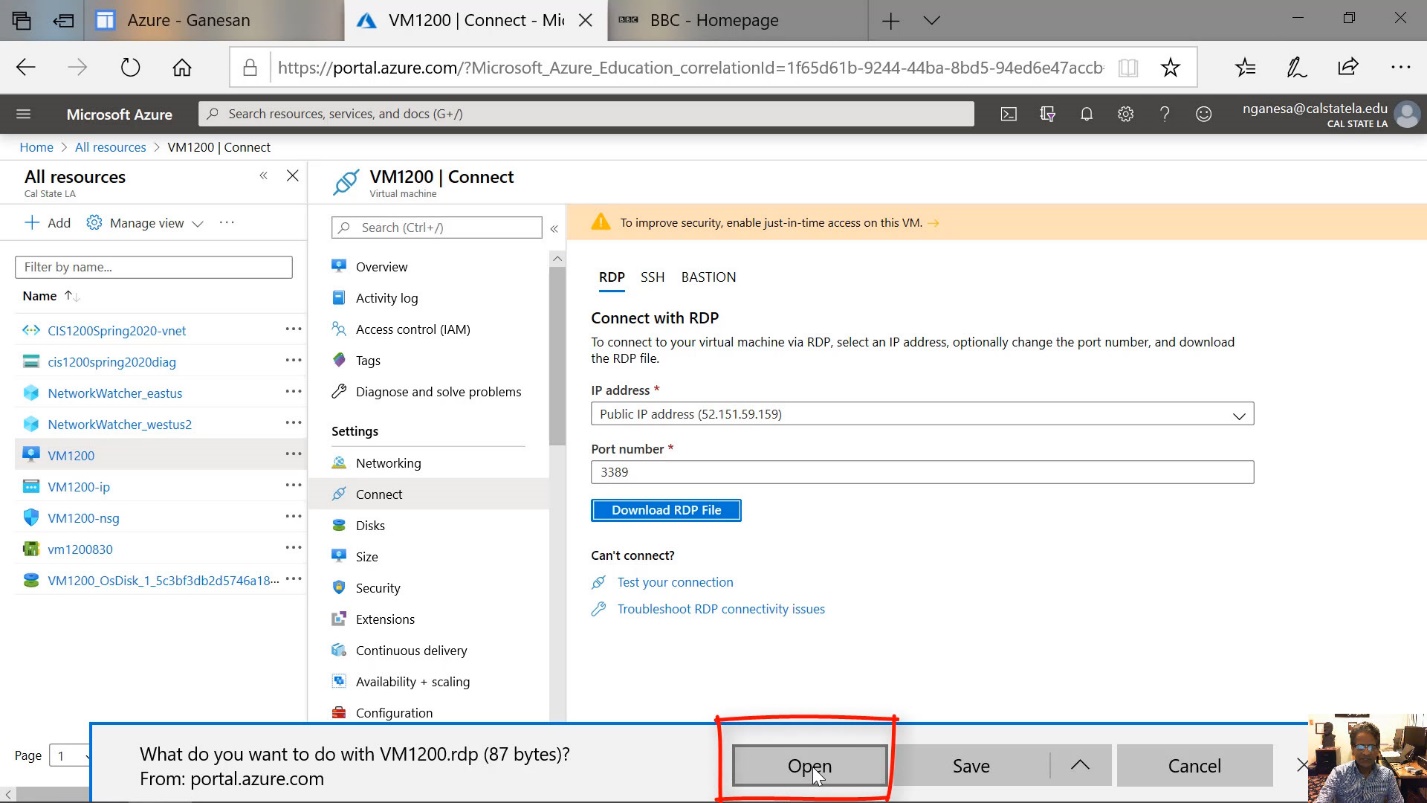1427x803 pixels.
Task: Open the Azure portal hamburger menu
Action: pos(24,114)
